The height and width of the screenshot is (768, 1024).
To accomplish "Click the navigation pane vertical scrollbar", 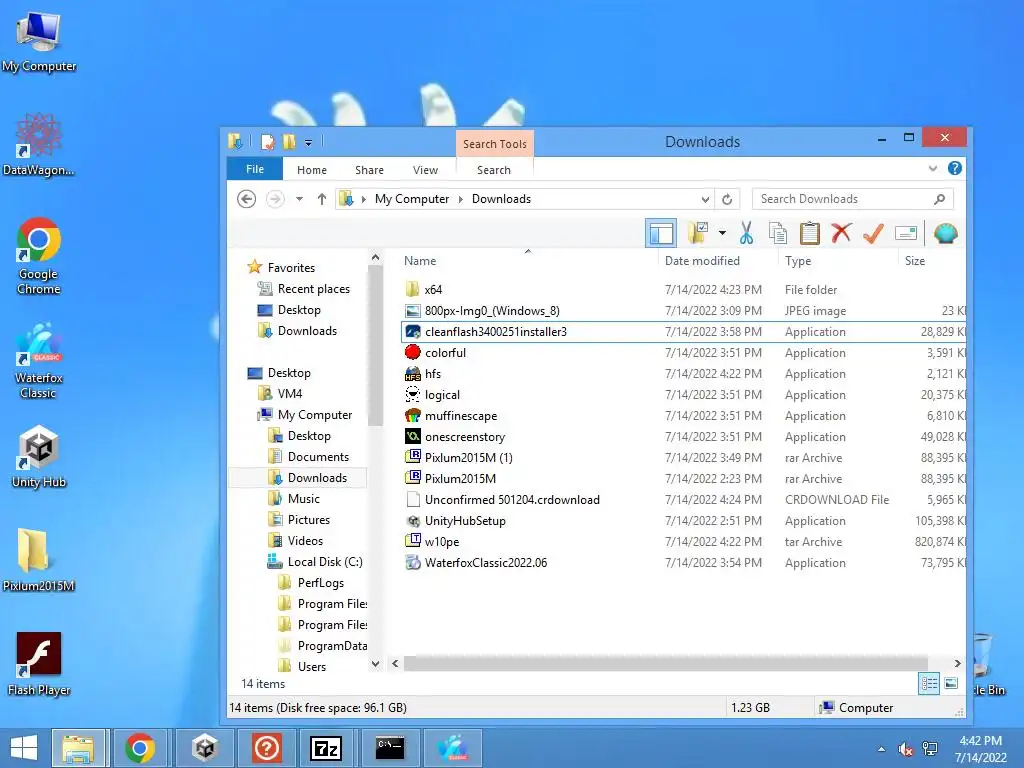I will 375,346.
